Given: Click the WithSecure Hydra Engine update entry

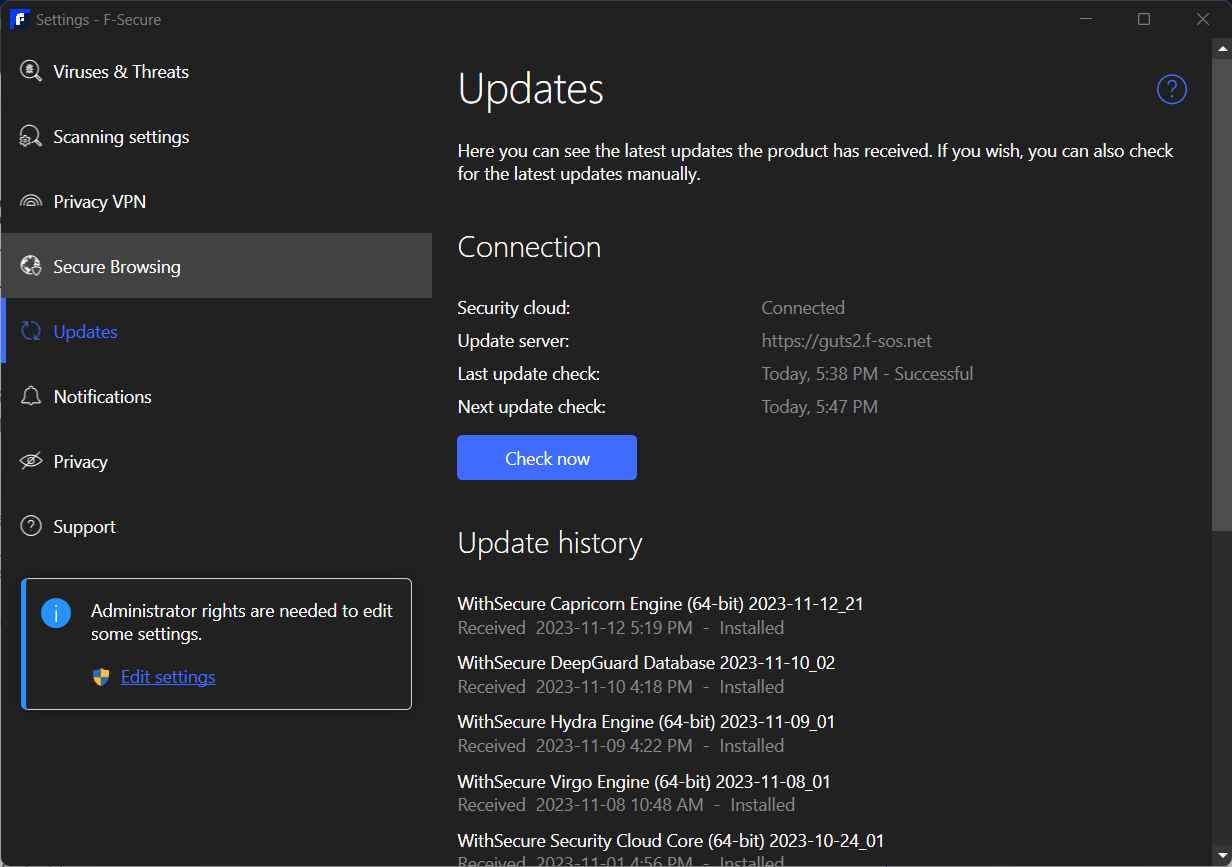Looking at the screenshot, I should [x=646, y=722].
